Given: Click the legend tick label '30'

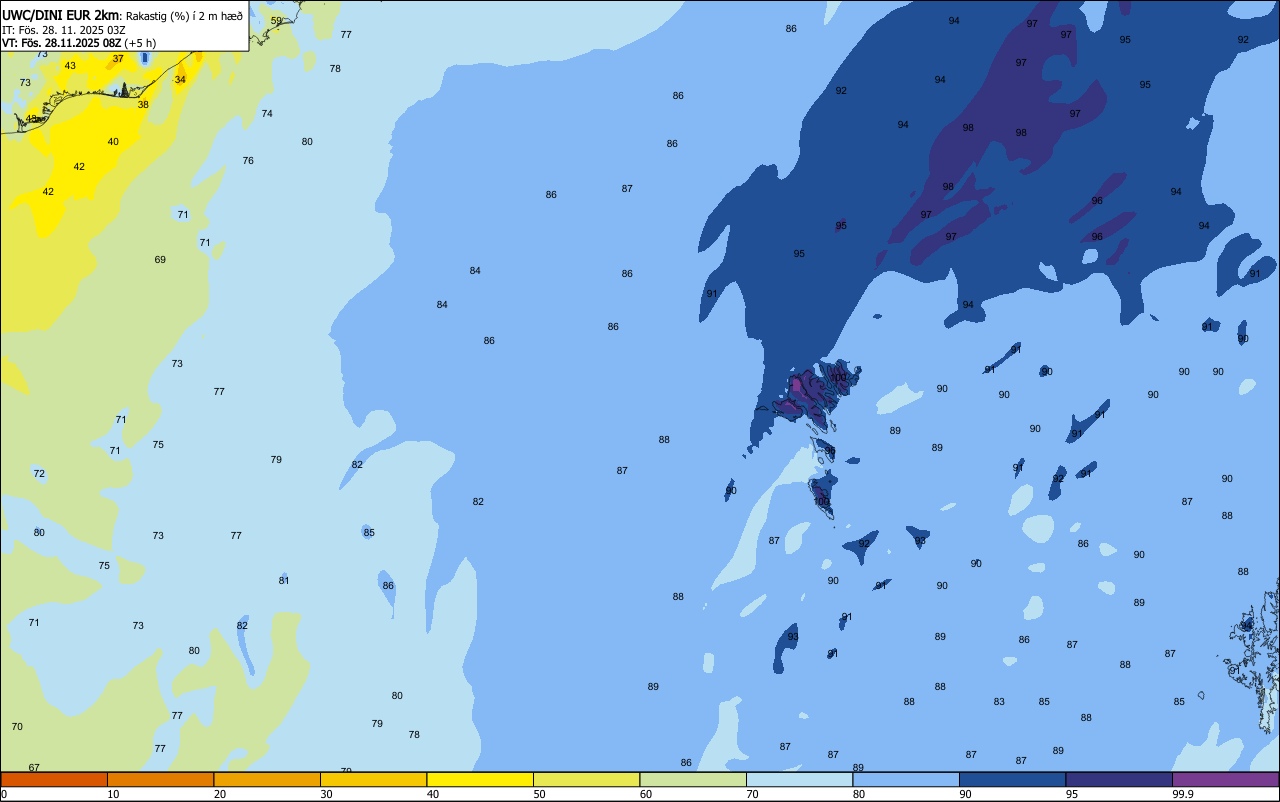Looking at the screenshot, I should point(326,794).
